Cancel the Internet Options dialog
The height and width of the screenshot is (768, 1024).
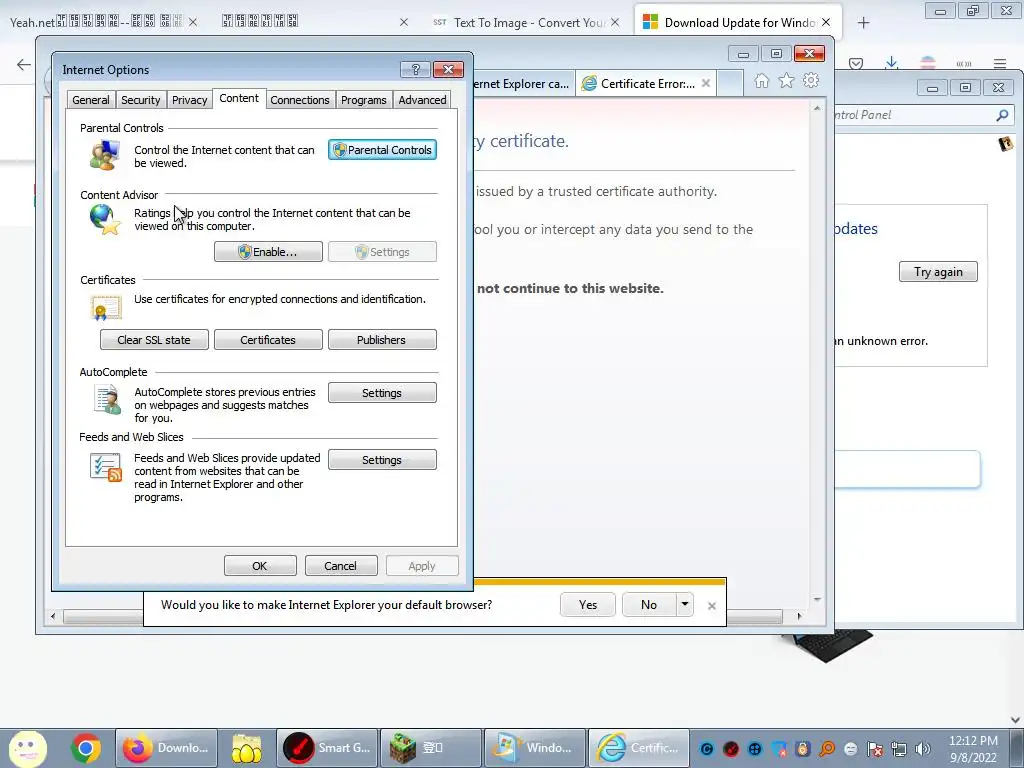point(341,566)
